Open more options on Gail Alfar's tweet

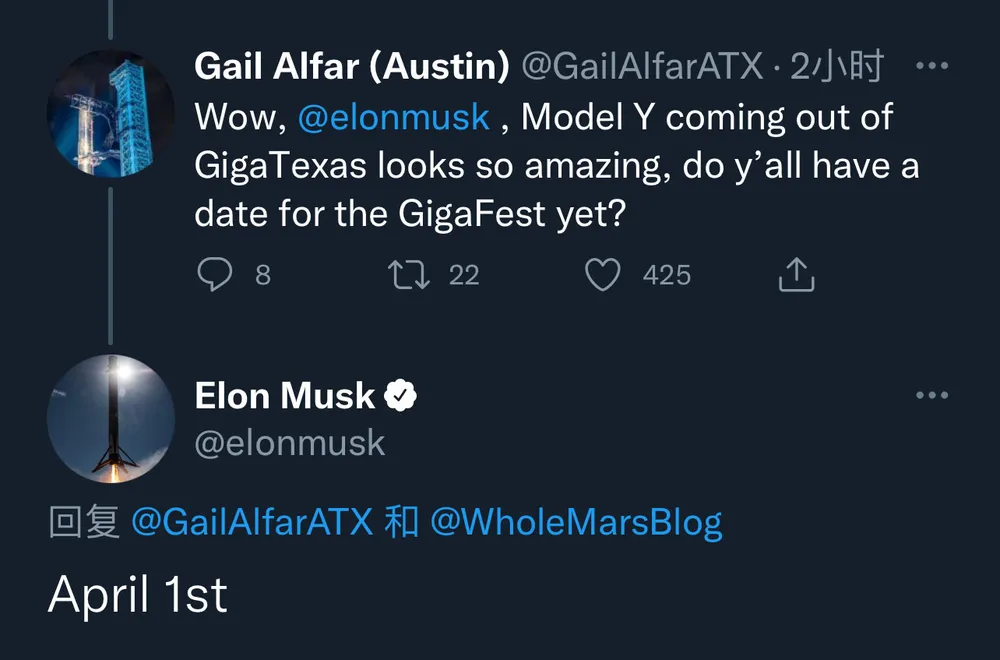(932, 65)
